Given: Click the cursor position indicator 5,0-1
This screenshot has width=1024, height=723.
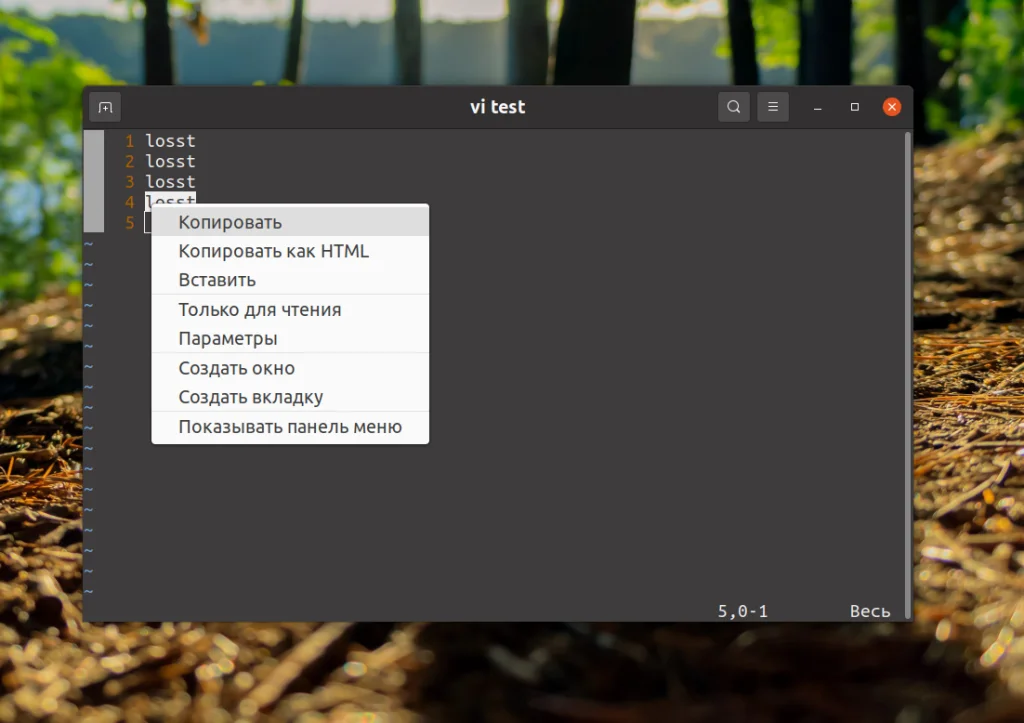Looking at the screenshot, I should (x=742, y=610).
